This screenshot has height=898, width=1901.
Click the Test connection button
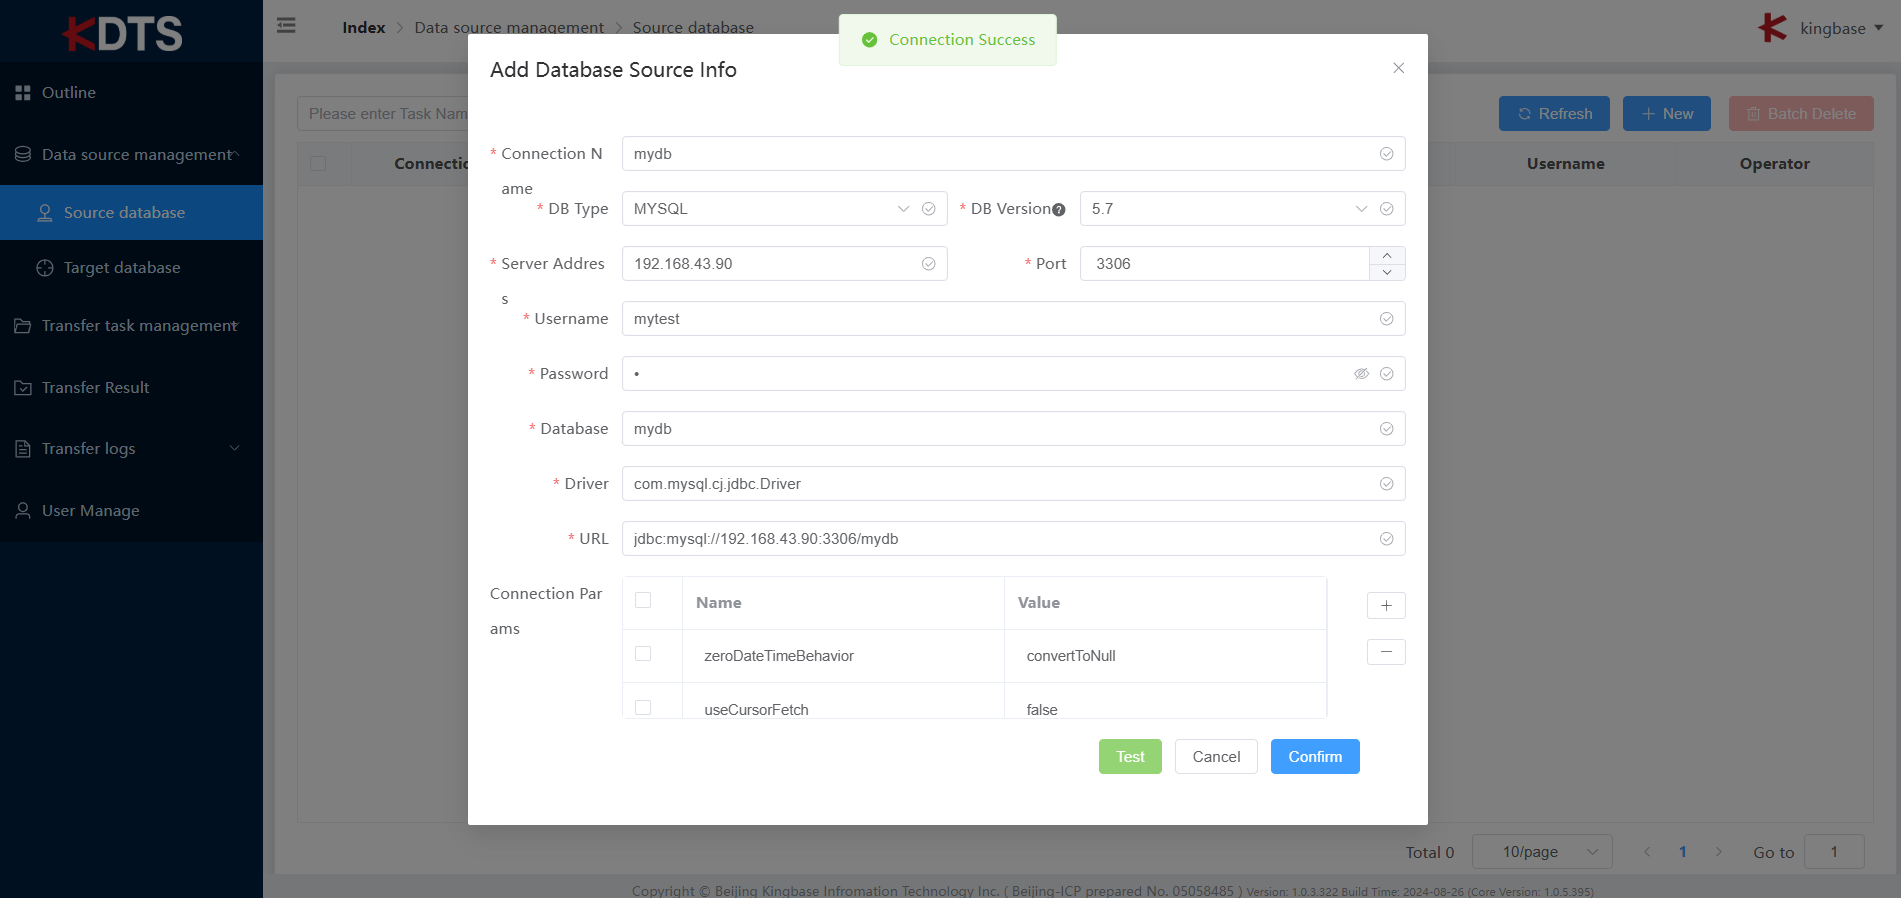coord(1130,757)
